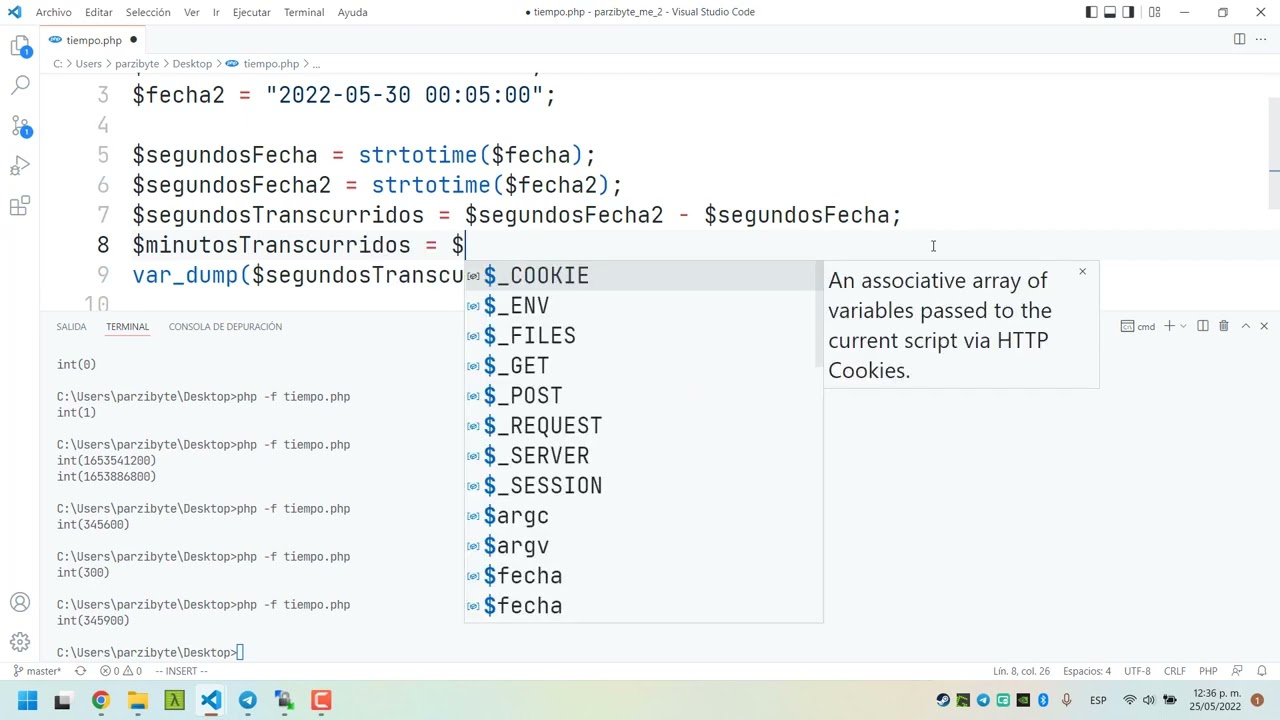Open the Archivo menu
Image resolution: width=1280 pixels, height=720 pixels.
click(x=53, y=12)
